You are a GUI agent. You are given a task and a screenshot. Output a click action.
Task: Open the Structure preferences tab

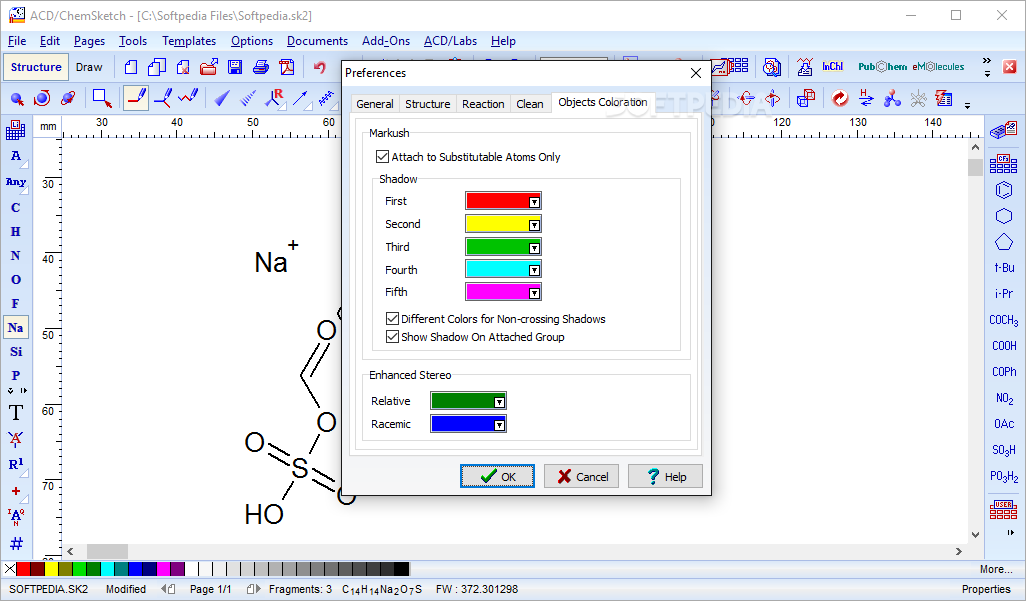[x=427, y=103]
